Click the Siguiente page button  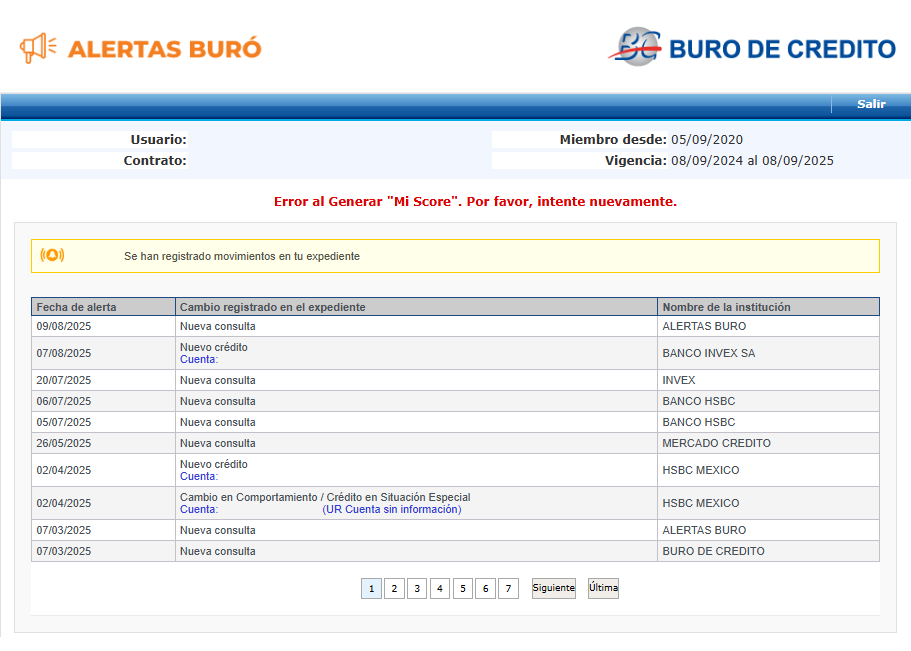pos(554,588)
